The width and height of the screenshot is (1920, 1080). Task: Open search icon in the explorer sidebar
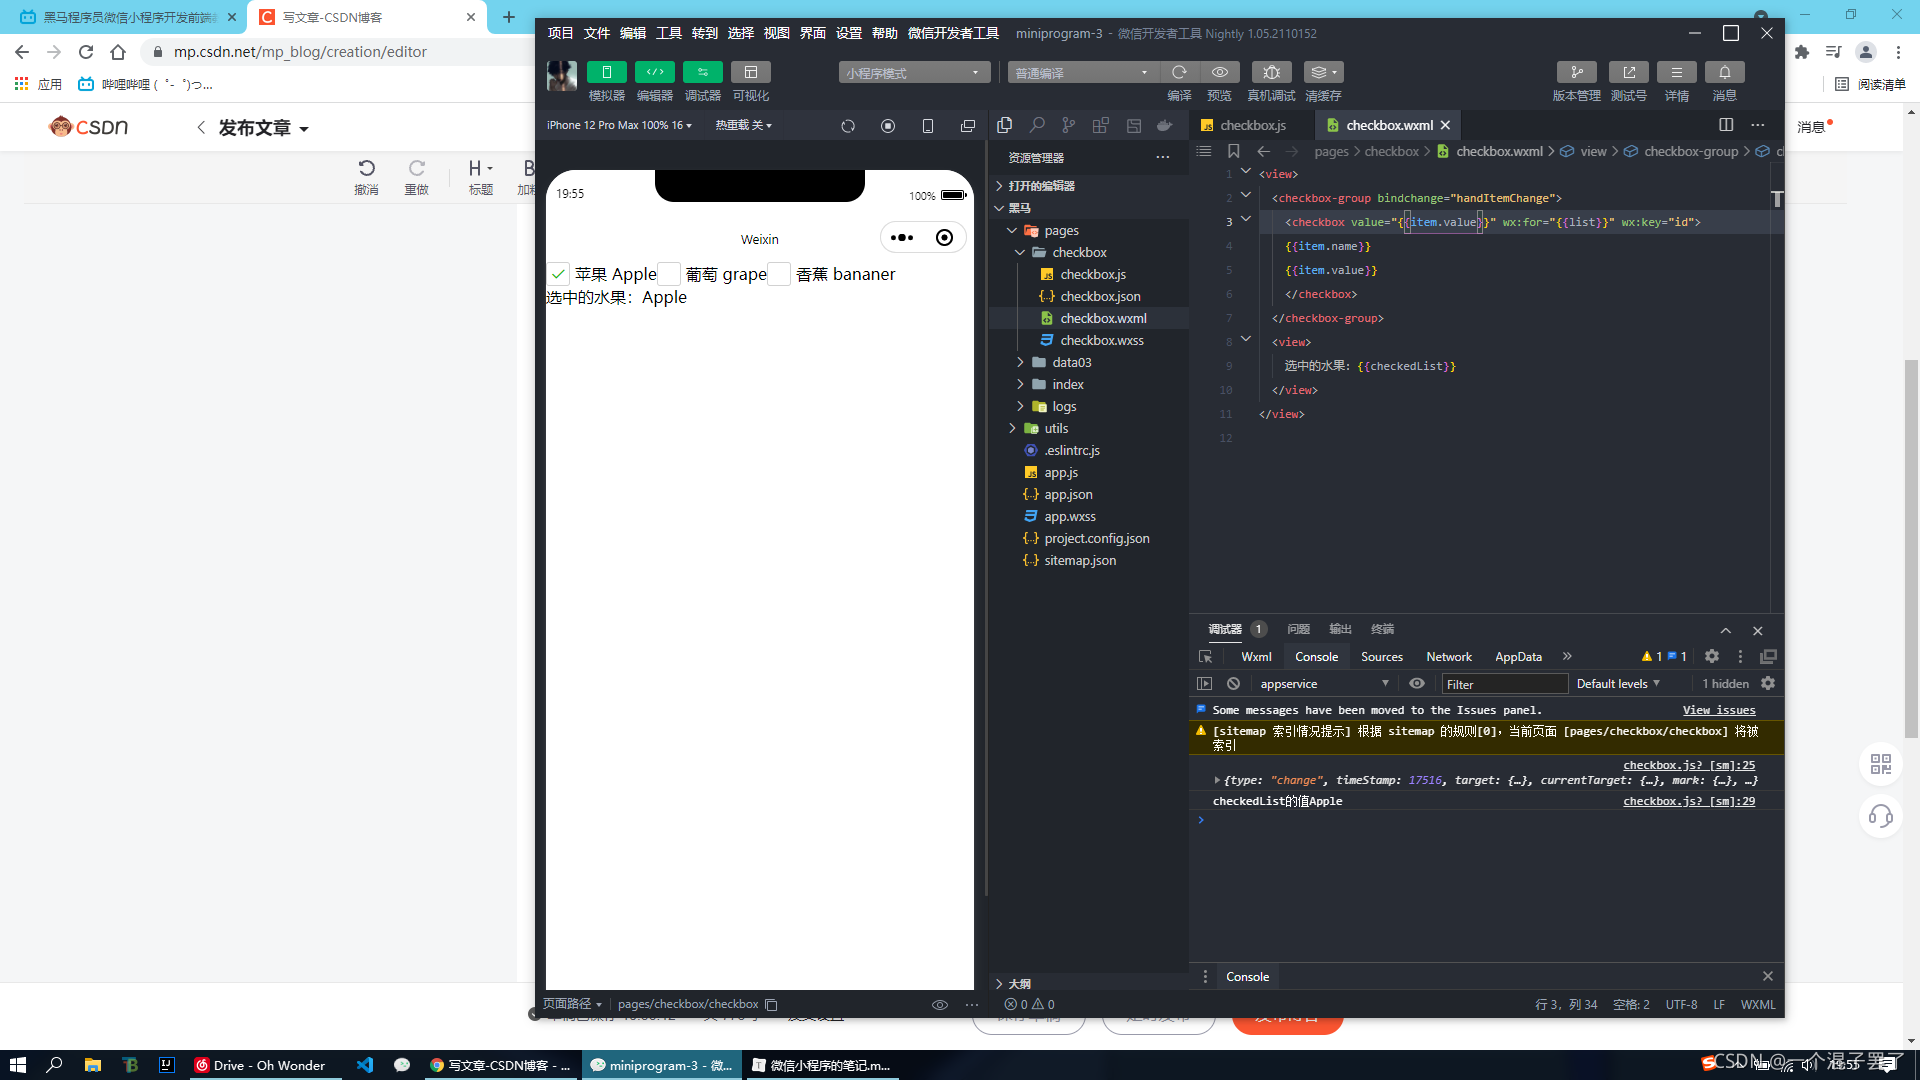tap(1037, 125)
